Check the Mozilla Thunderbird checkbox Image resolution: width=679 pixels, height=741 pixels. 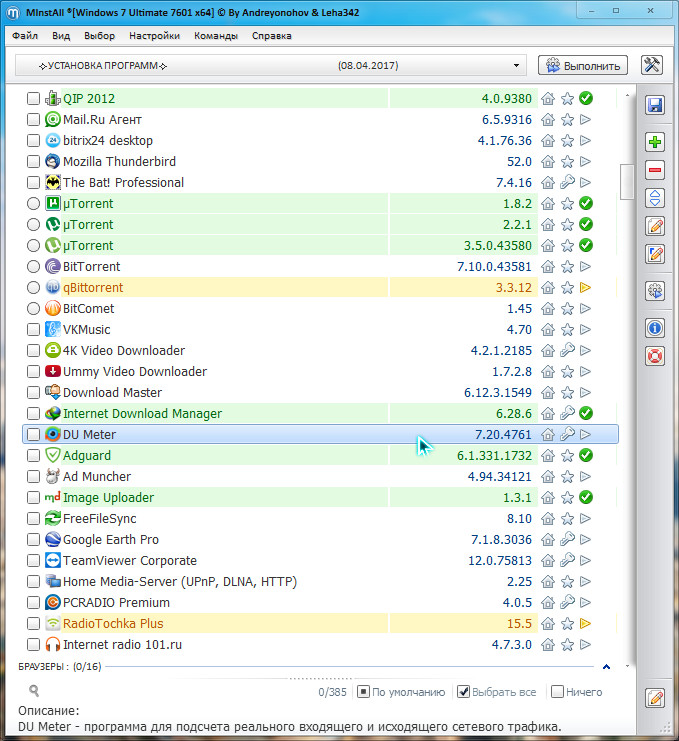33,161
